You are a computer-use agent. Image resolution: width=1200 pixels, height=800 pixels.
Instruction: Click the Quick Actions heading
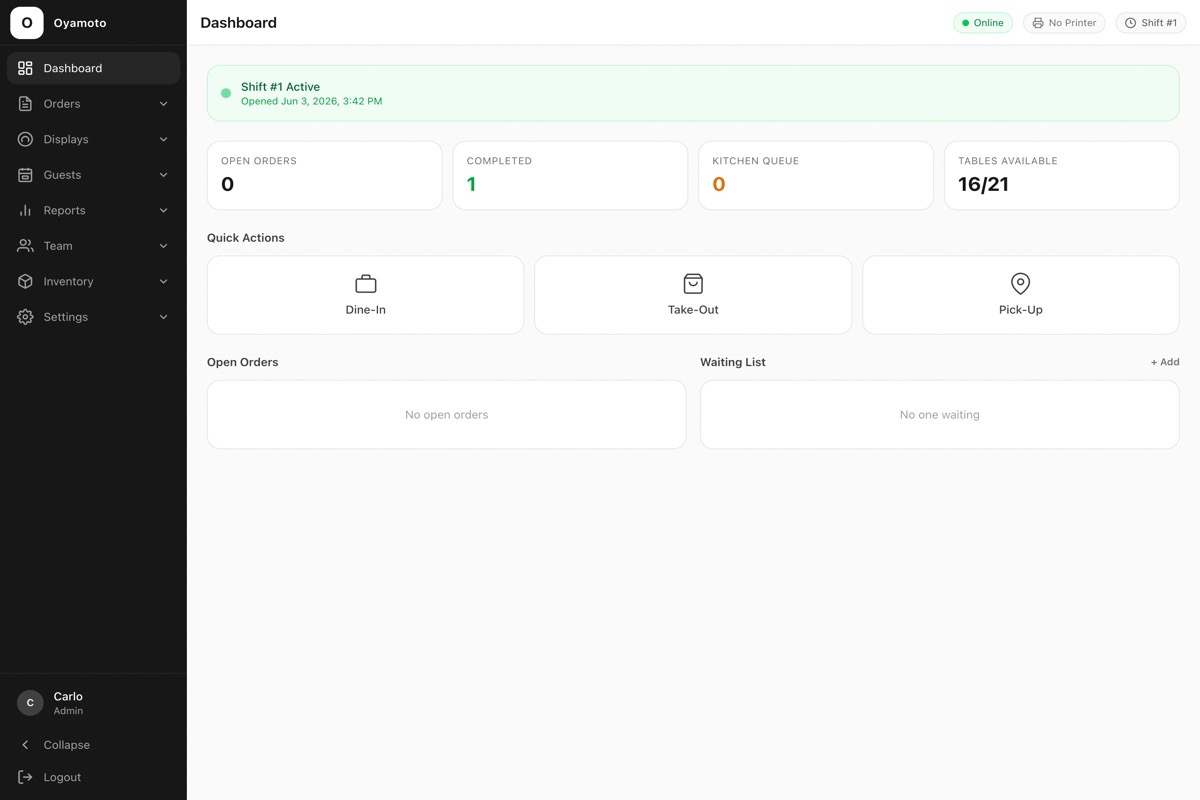246,238
